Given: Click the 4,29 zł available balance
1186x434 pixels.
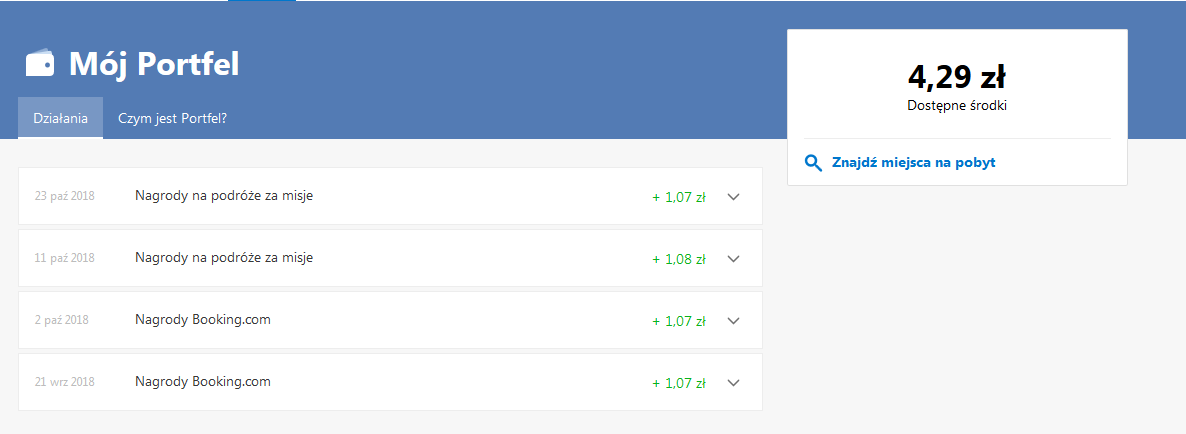Looking at the screenshot, I should click(957, 78).
